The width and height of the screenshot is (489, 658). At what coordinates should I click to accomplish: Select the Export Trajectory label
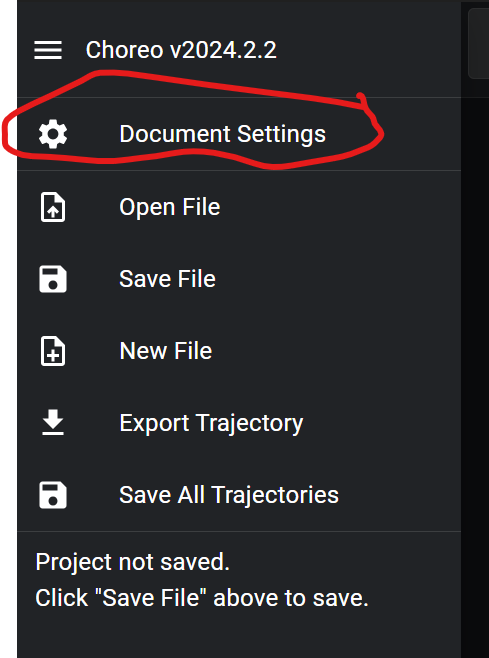211,423
